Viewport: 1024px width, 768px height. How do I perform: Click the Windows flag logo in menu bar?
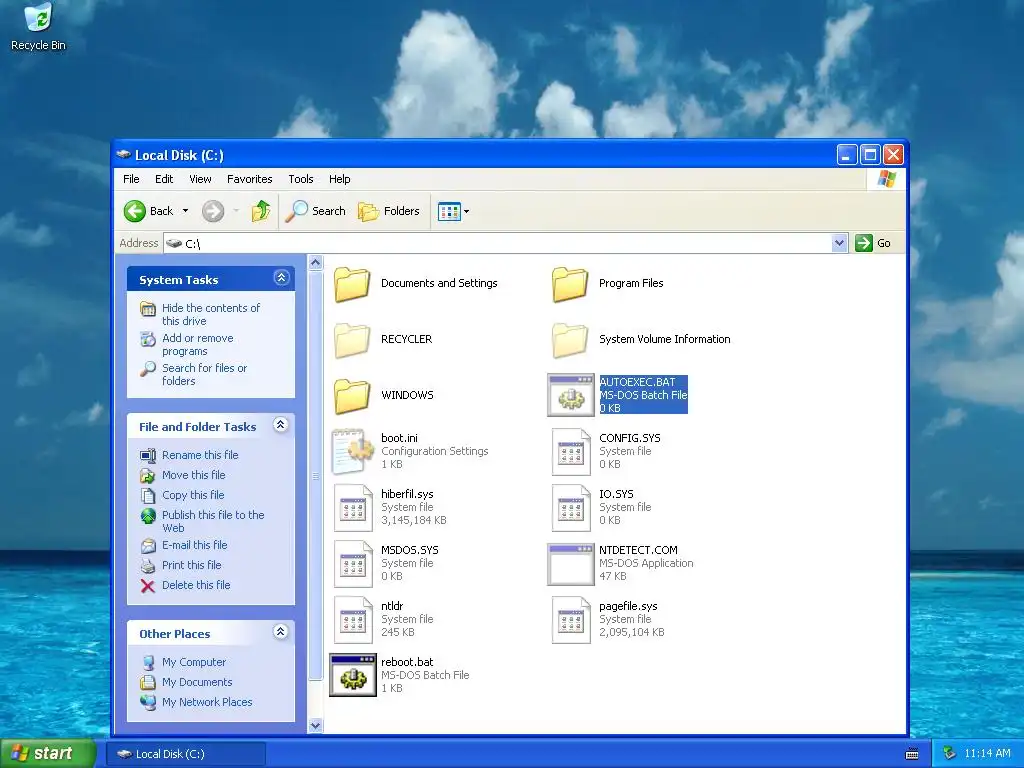886,179
